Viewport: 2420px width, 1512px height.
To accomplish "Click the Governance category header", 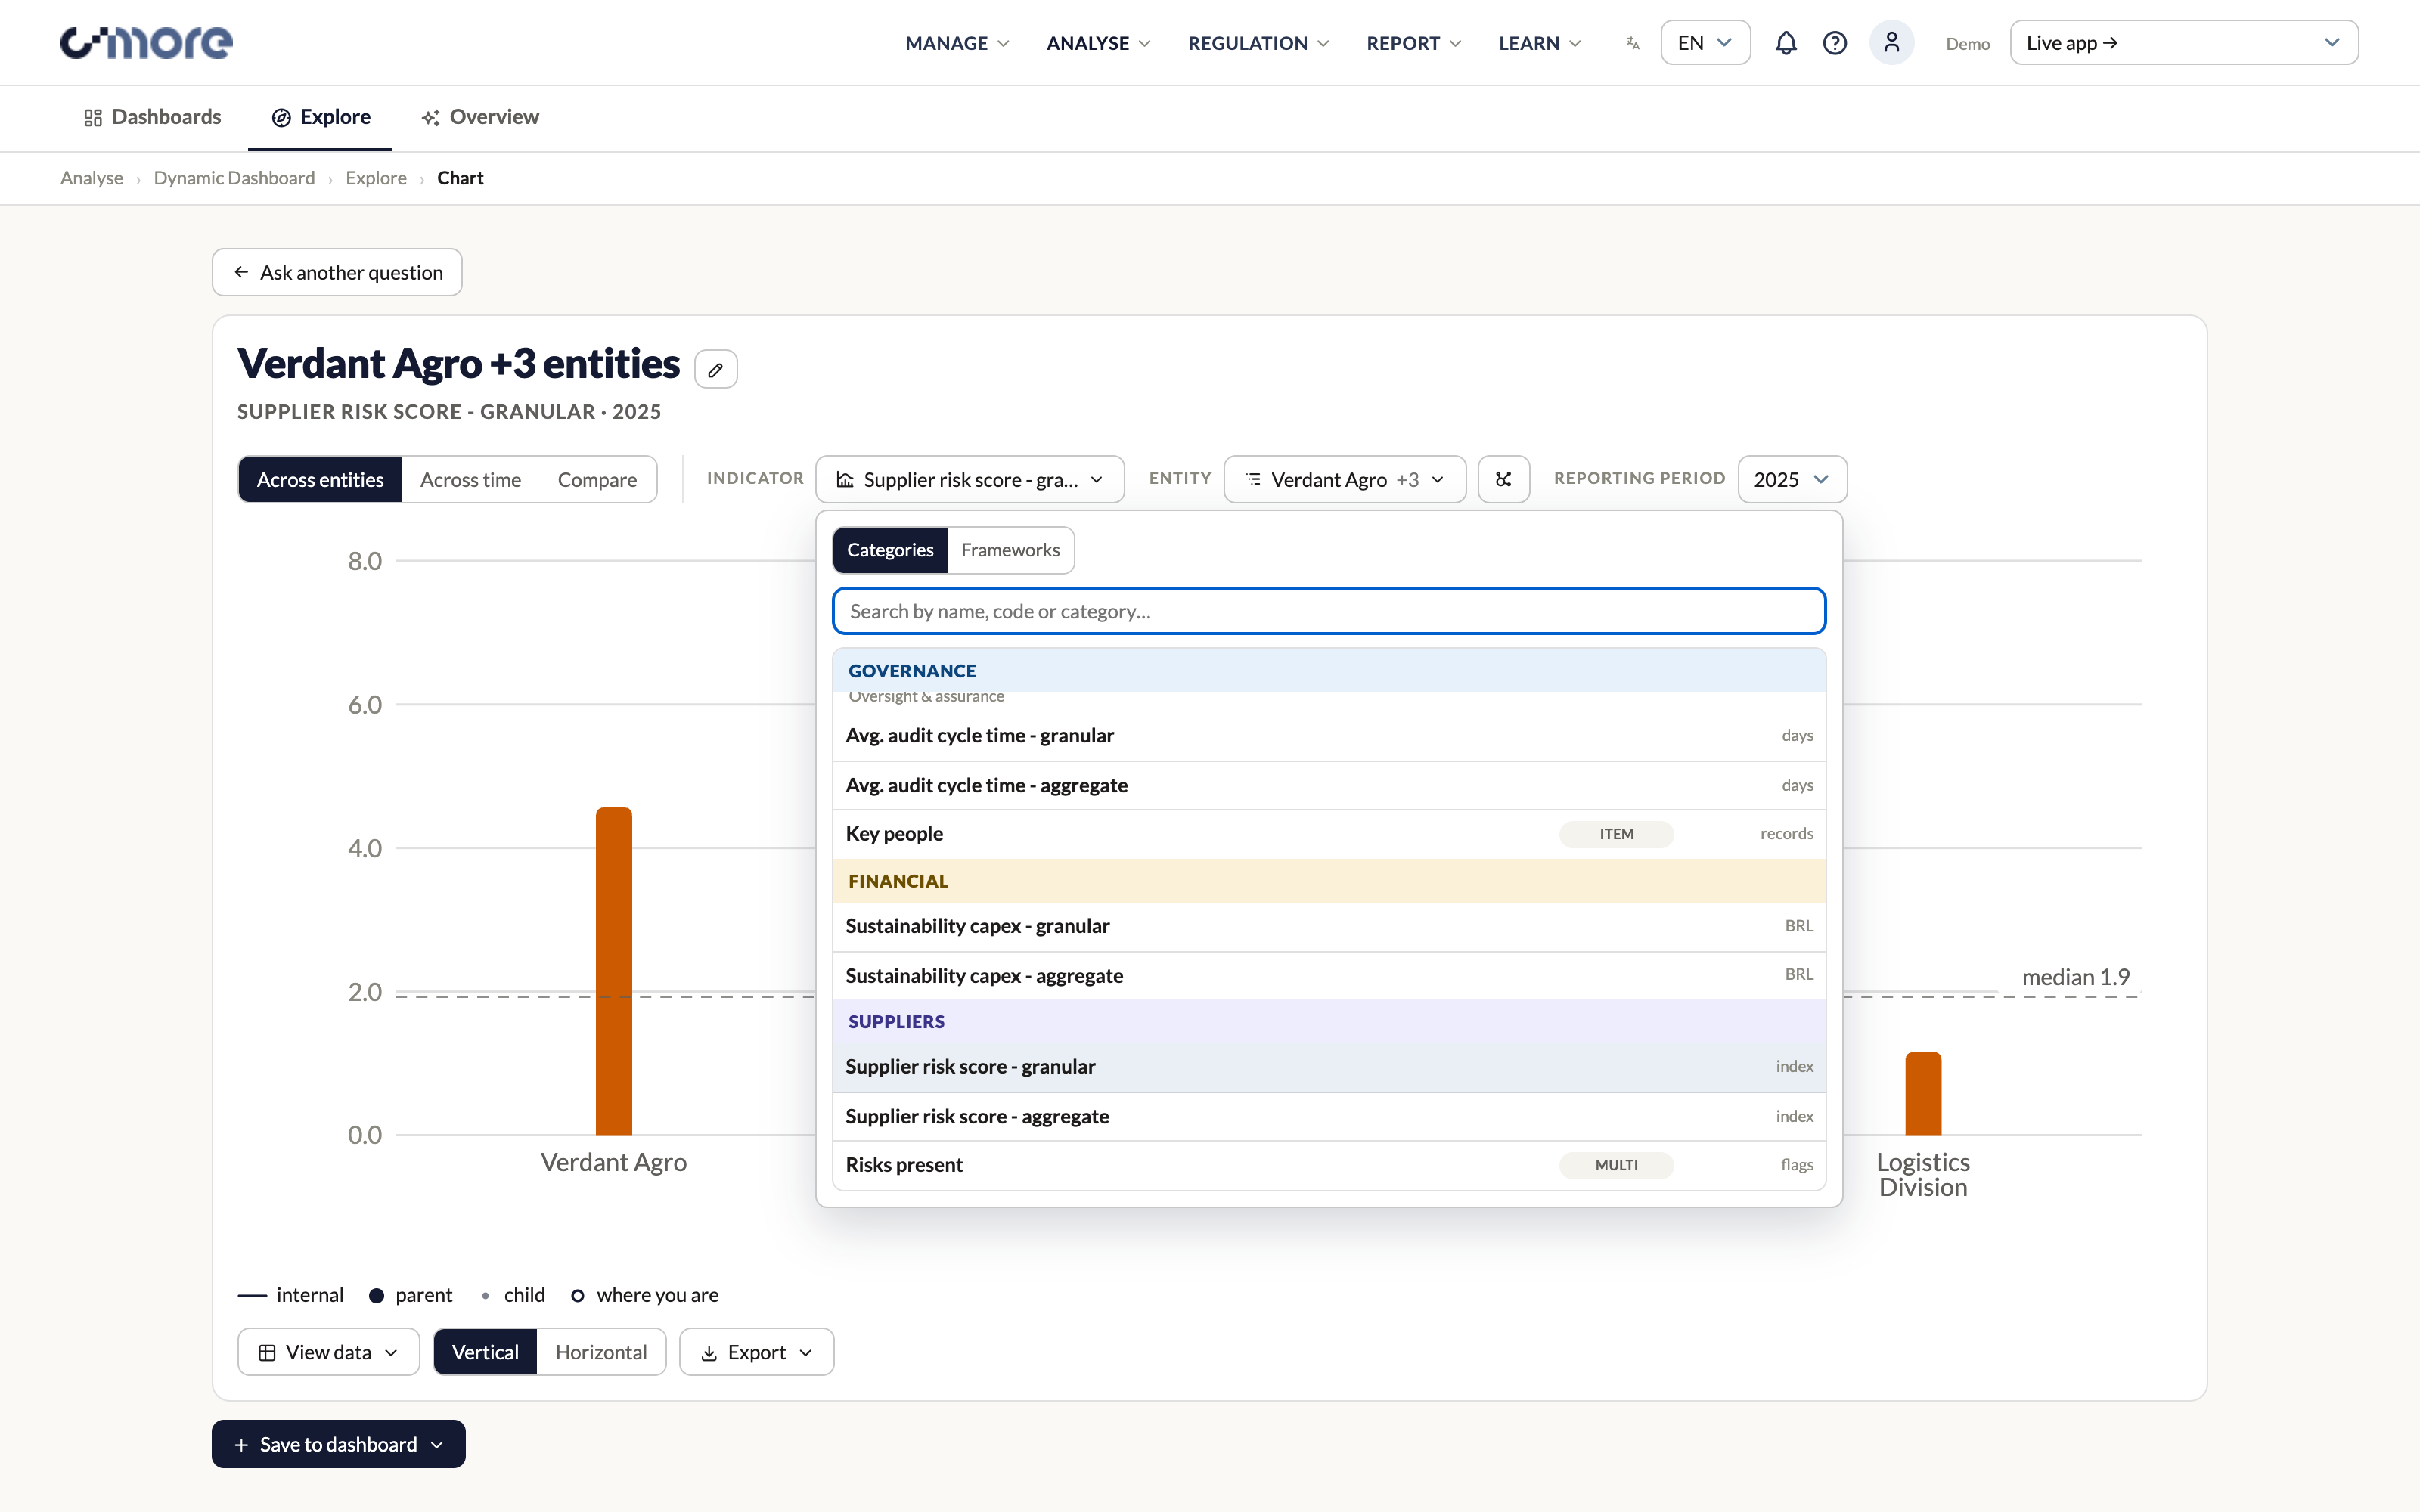I will [1329, 671].
